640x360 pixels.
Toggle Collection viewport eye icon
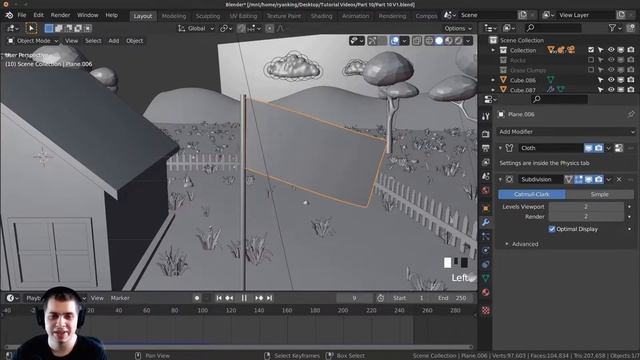click(x=611, y=50)
